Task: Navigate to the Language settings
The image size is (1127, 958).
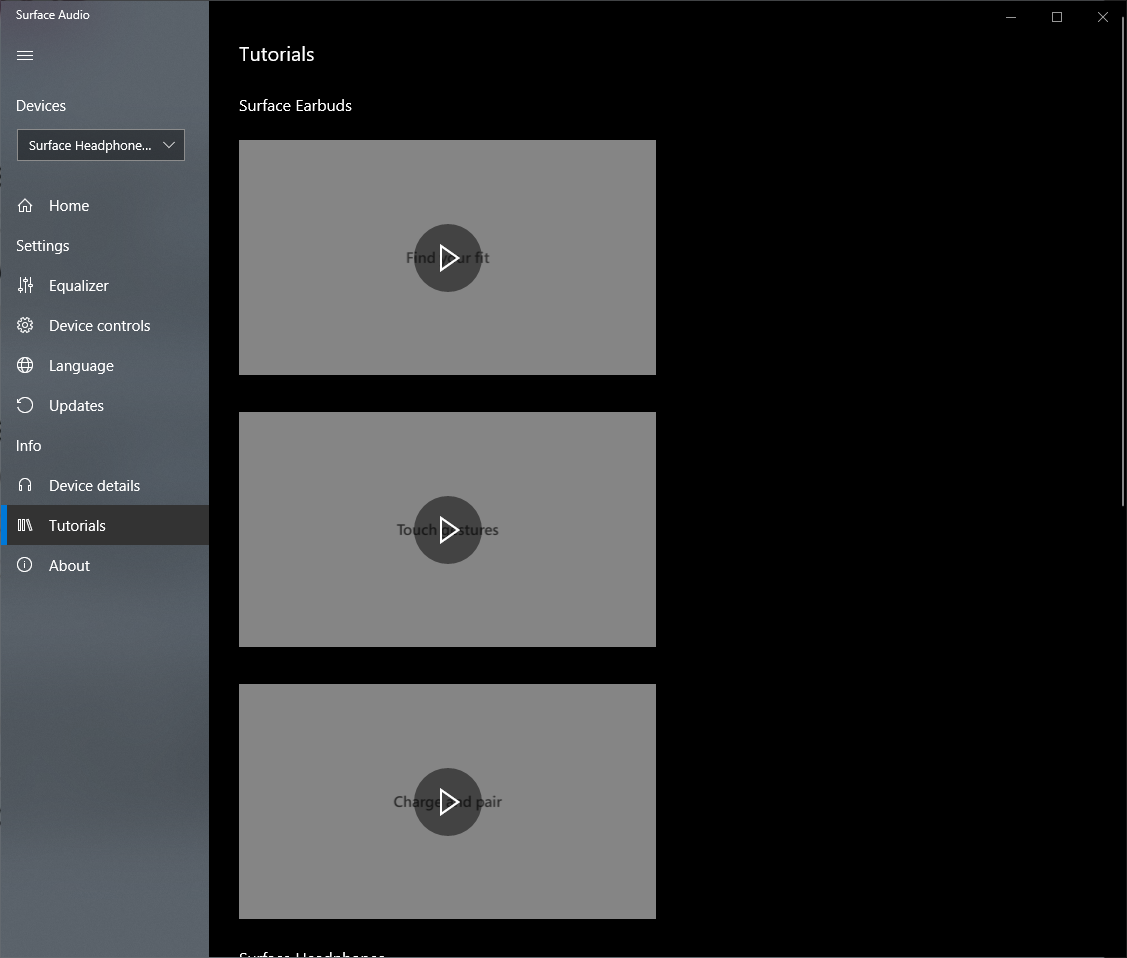Action: (x=81, y=366)
